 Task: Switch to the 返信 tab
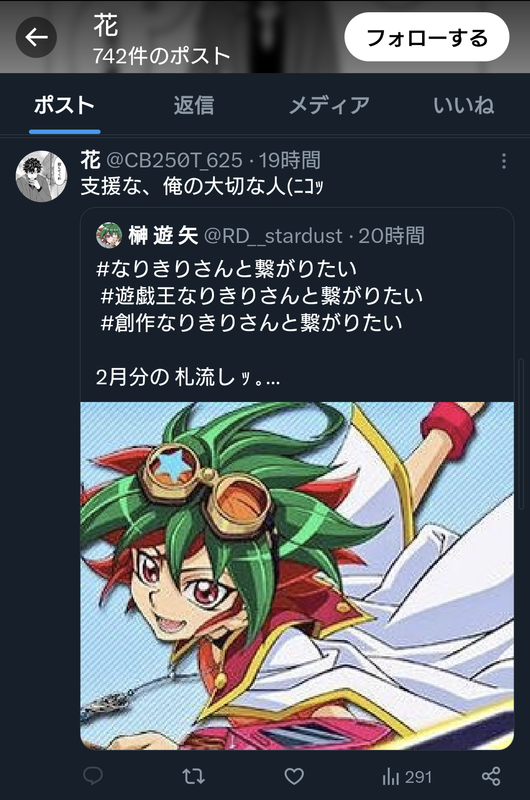(194, 105)
